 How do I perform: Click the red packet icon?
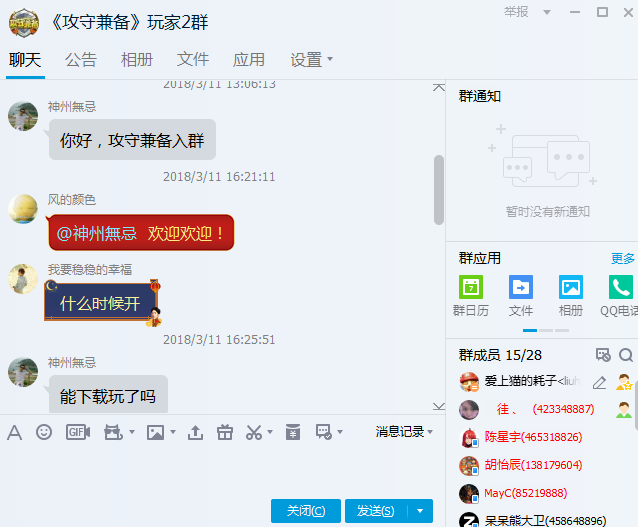(292, 432)
